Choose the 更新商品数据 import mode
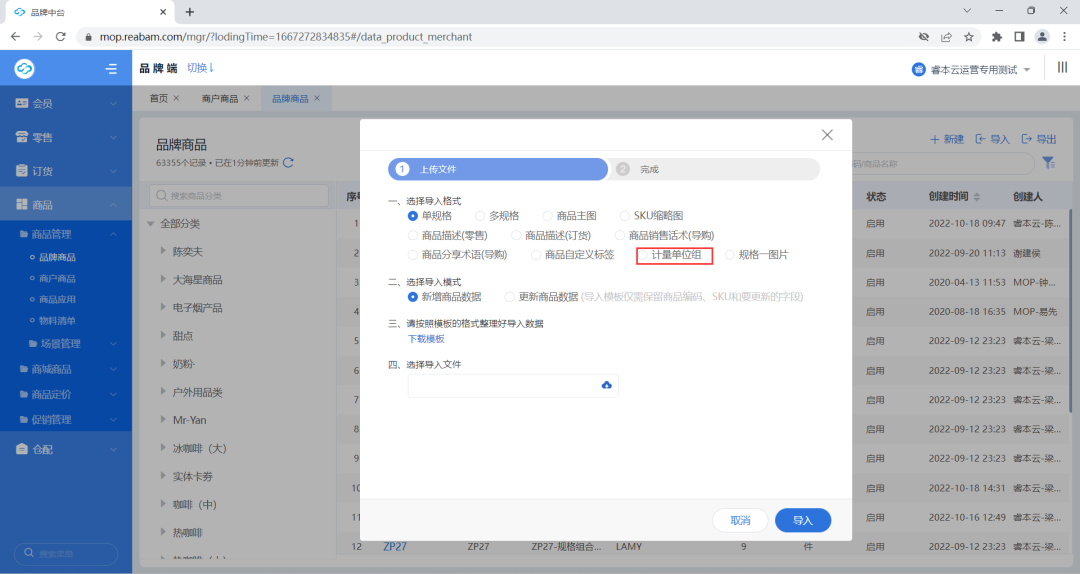Viewport: 1080px width, 574px height. point(510,297)
